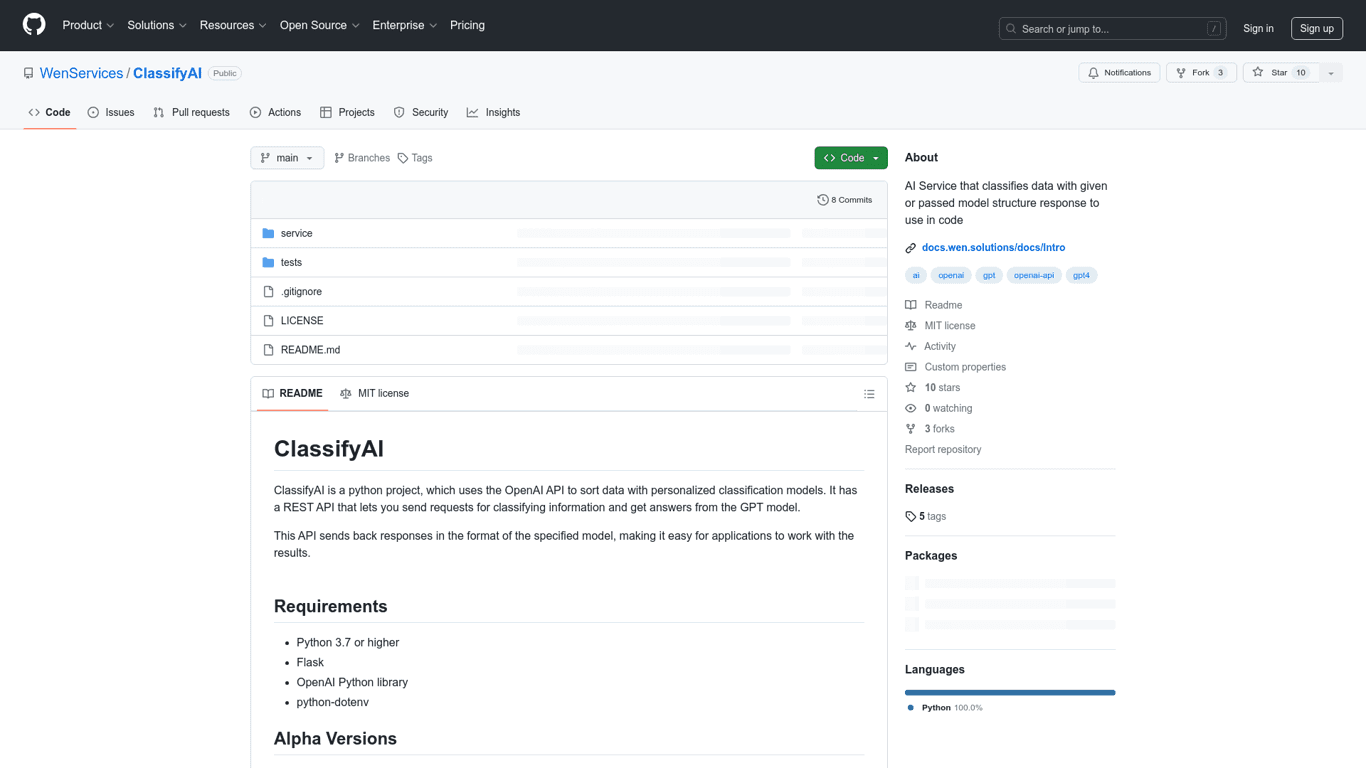Focus the Search or jump to field

pyautogui.click(x=1112, y=29)
